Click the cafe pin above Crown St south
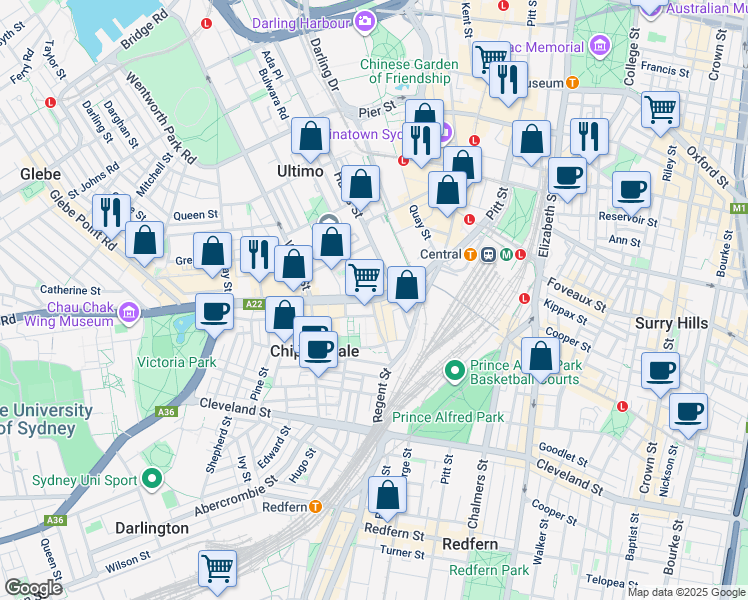The width and height of the screenshot is (748, 600). tap(660, 372)
